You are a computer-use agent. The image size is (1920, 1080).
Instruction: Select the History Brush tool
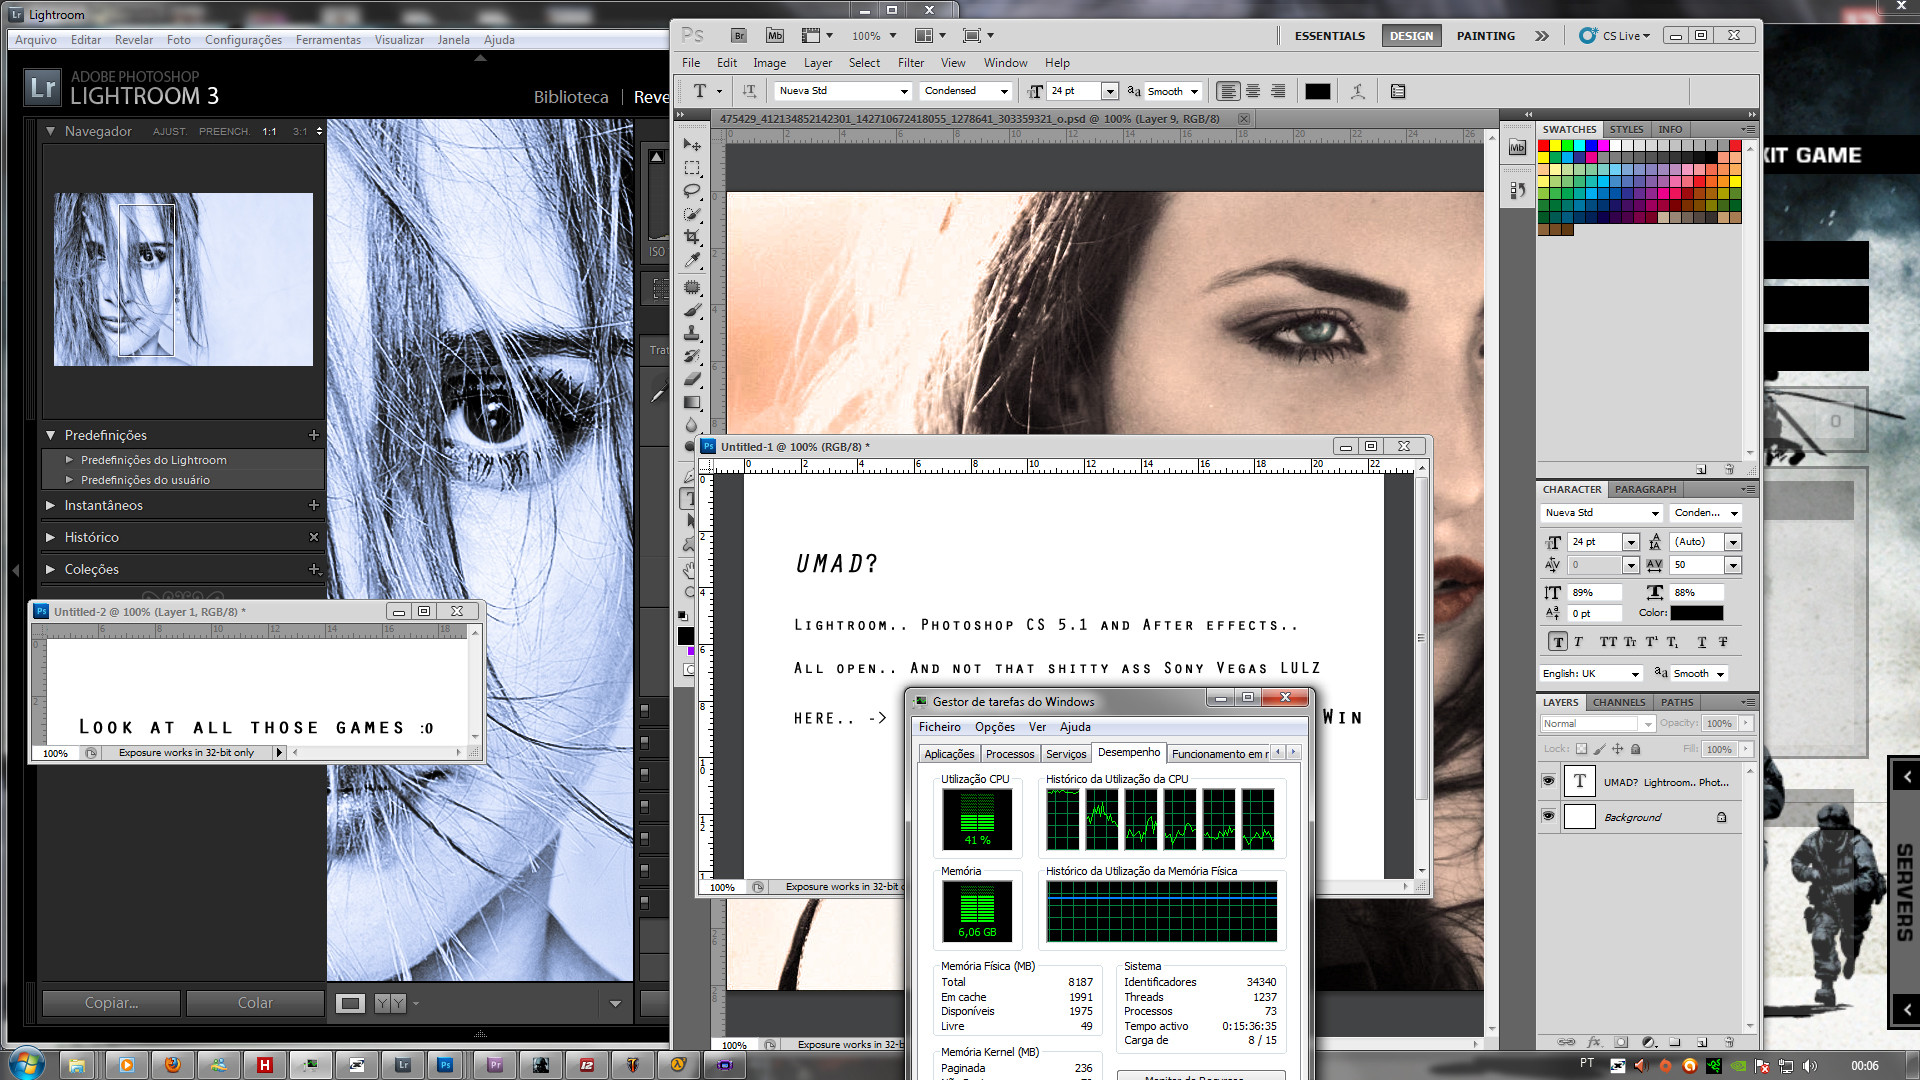click(692, 356)
